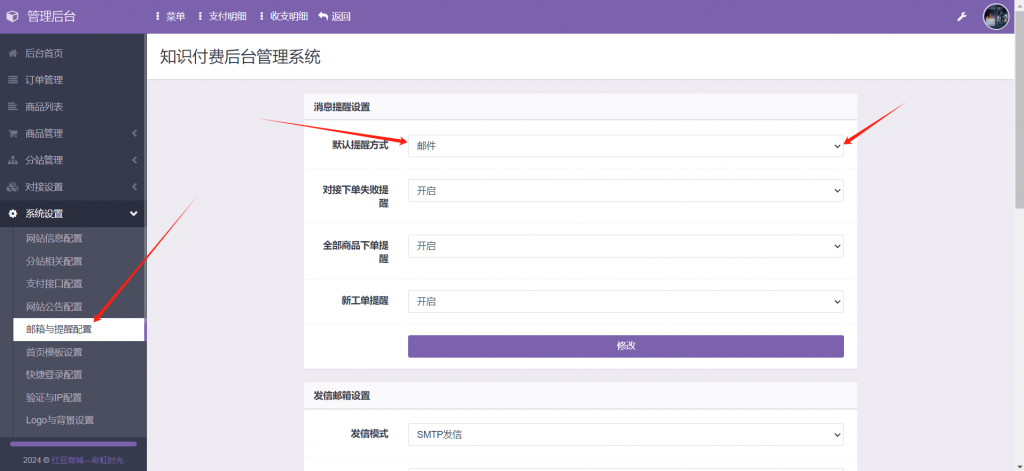Go to 后台首页 in sidebar

73,54
